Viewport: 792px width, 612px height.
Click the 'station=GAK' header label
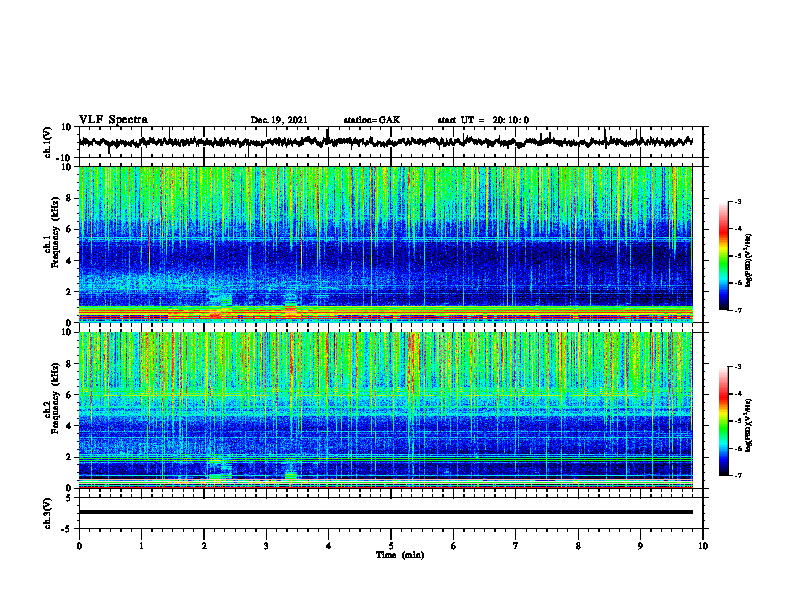372,120
